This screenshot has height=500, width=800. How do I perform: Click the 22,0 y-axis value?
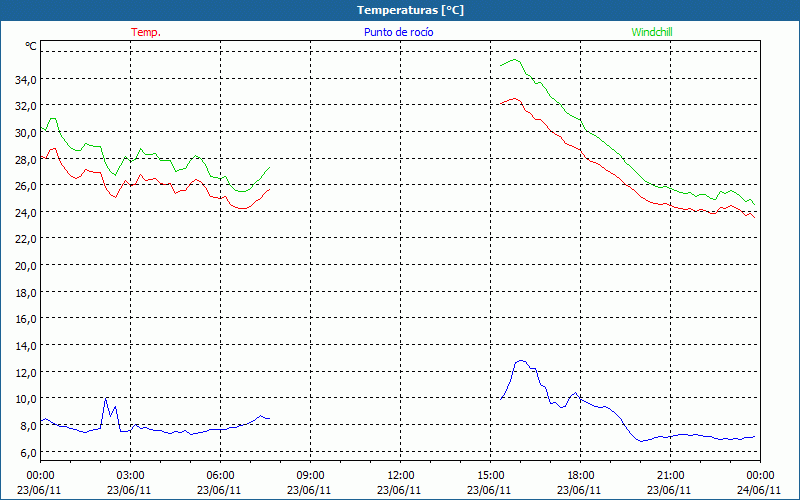coord(26,238)
